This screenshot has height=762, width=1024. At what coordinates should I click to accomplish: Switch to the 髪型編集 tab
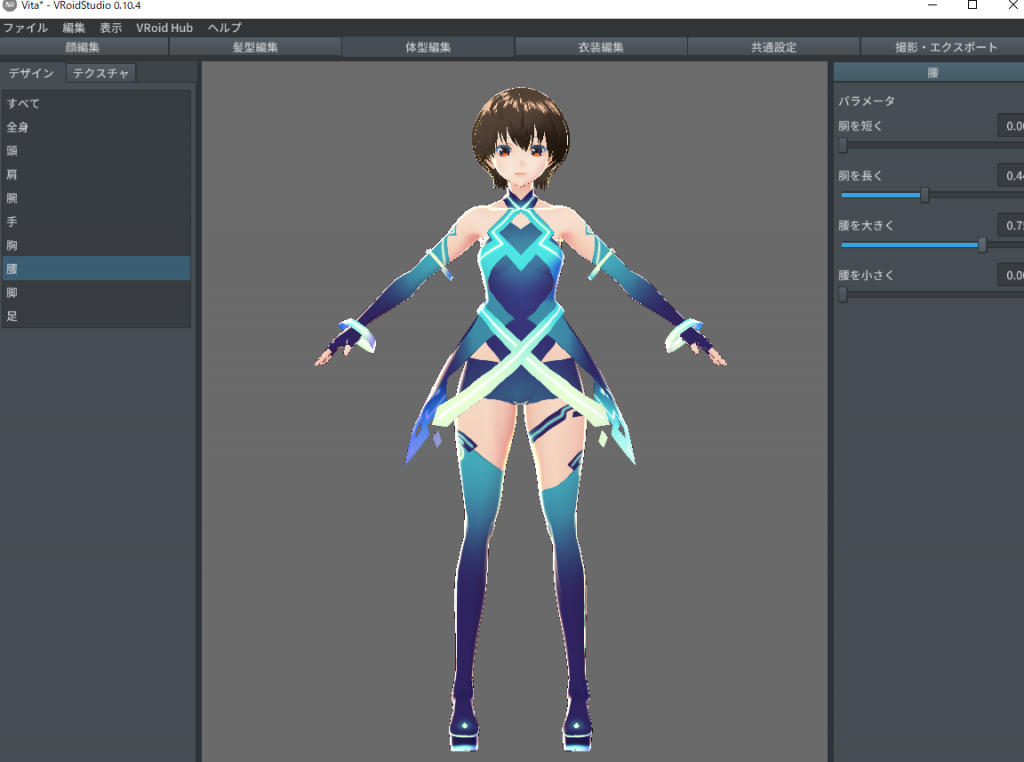click(255, 47)
